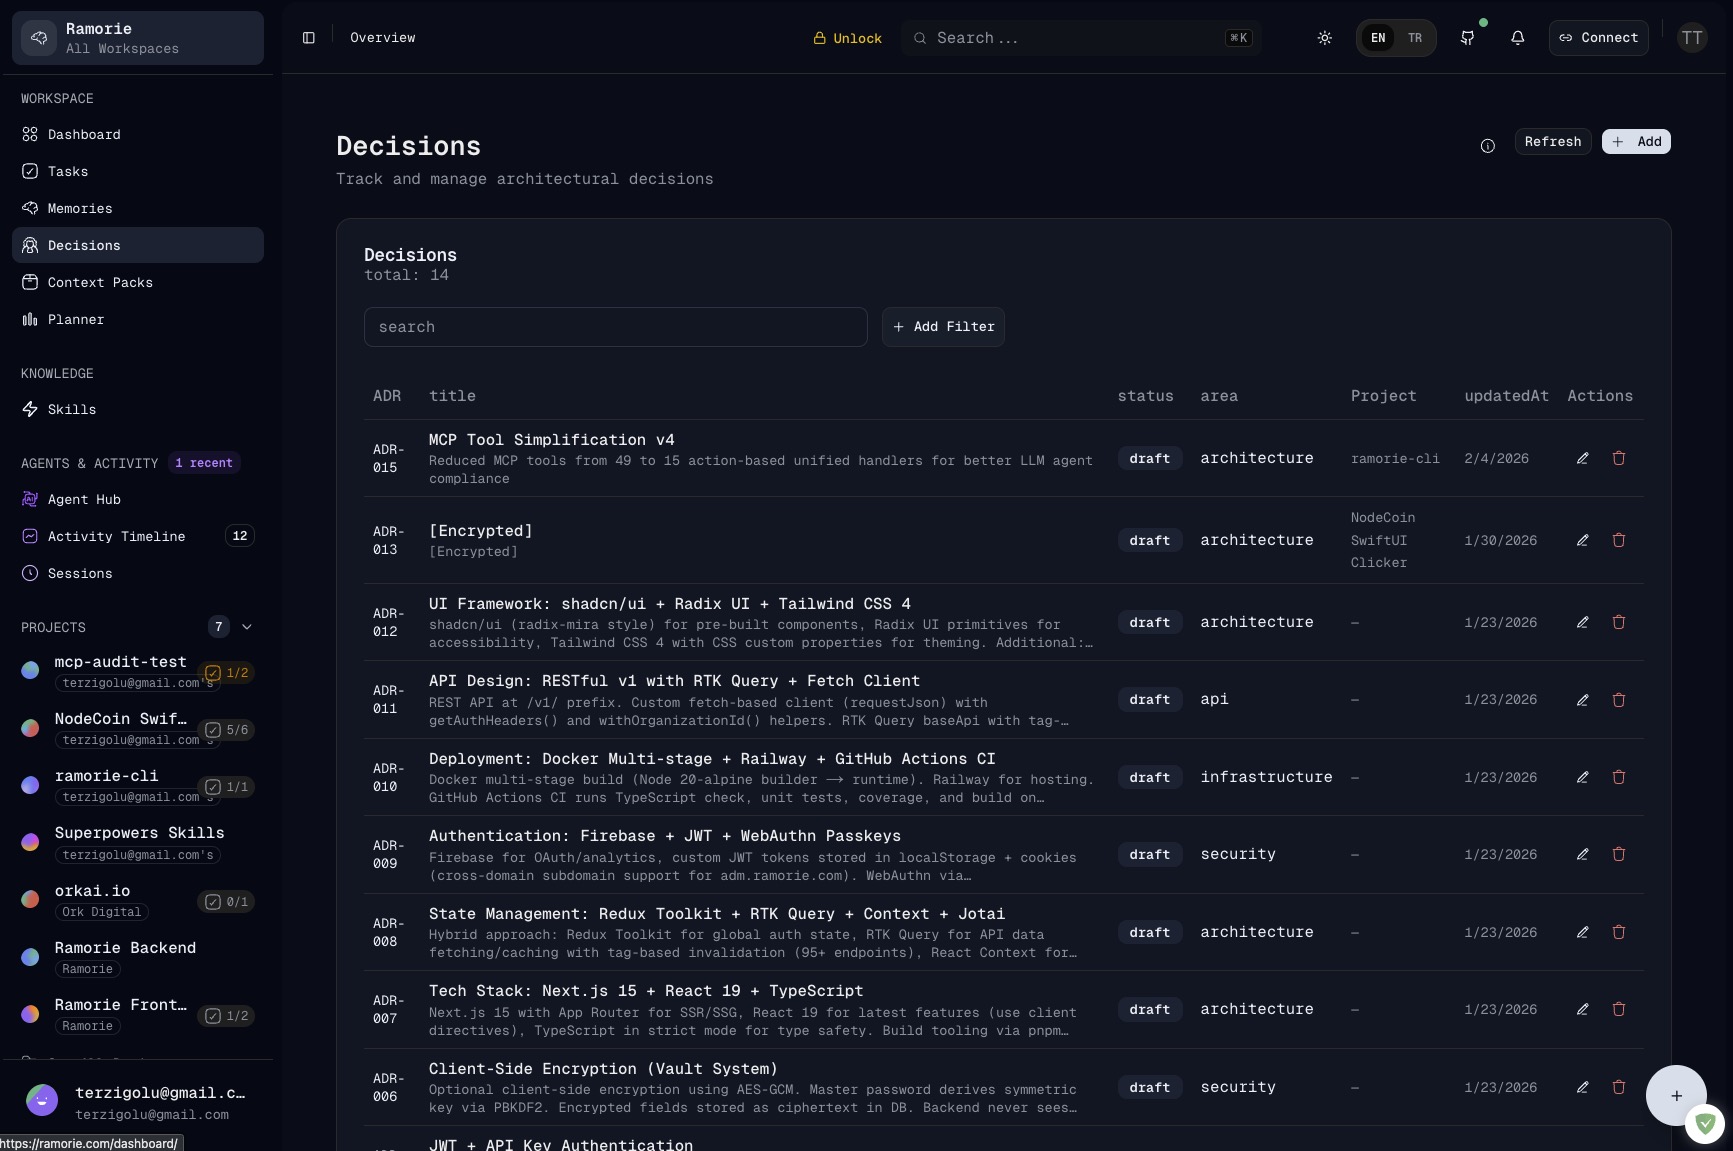1733x1151 pixels.
Task: Edit ADR-015 with the pencil icon
Action: coord(1582,458)
